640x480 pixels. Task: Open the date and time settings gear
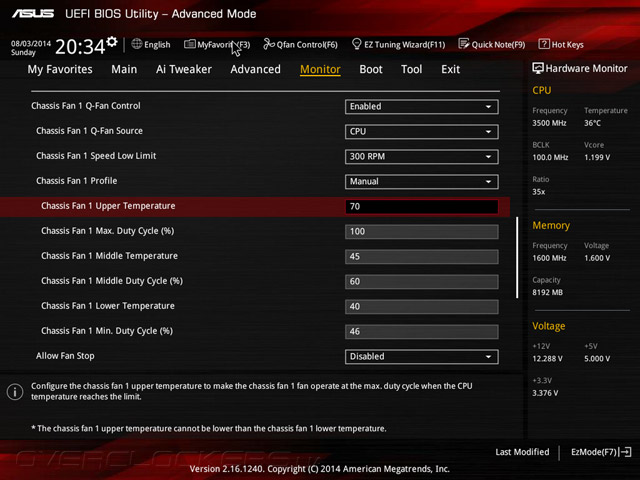point(112,42)
